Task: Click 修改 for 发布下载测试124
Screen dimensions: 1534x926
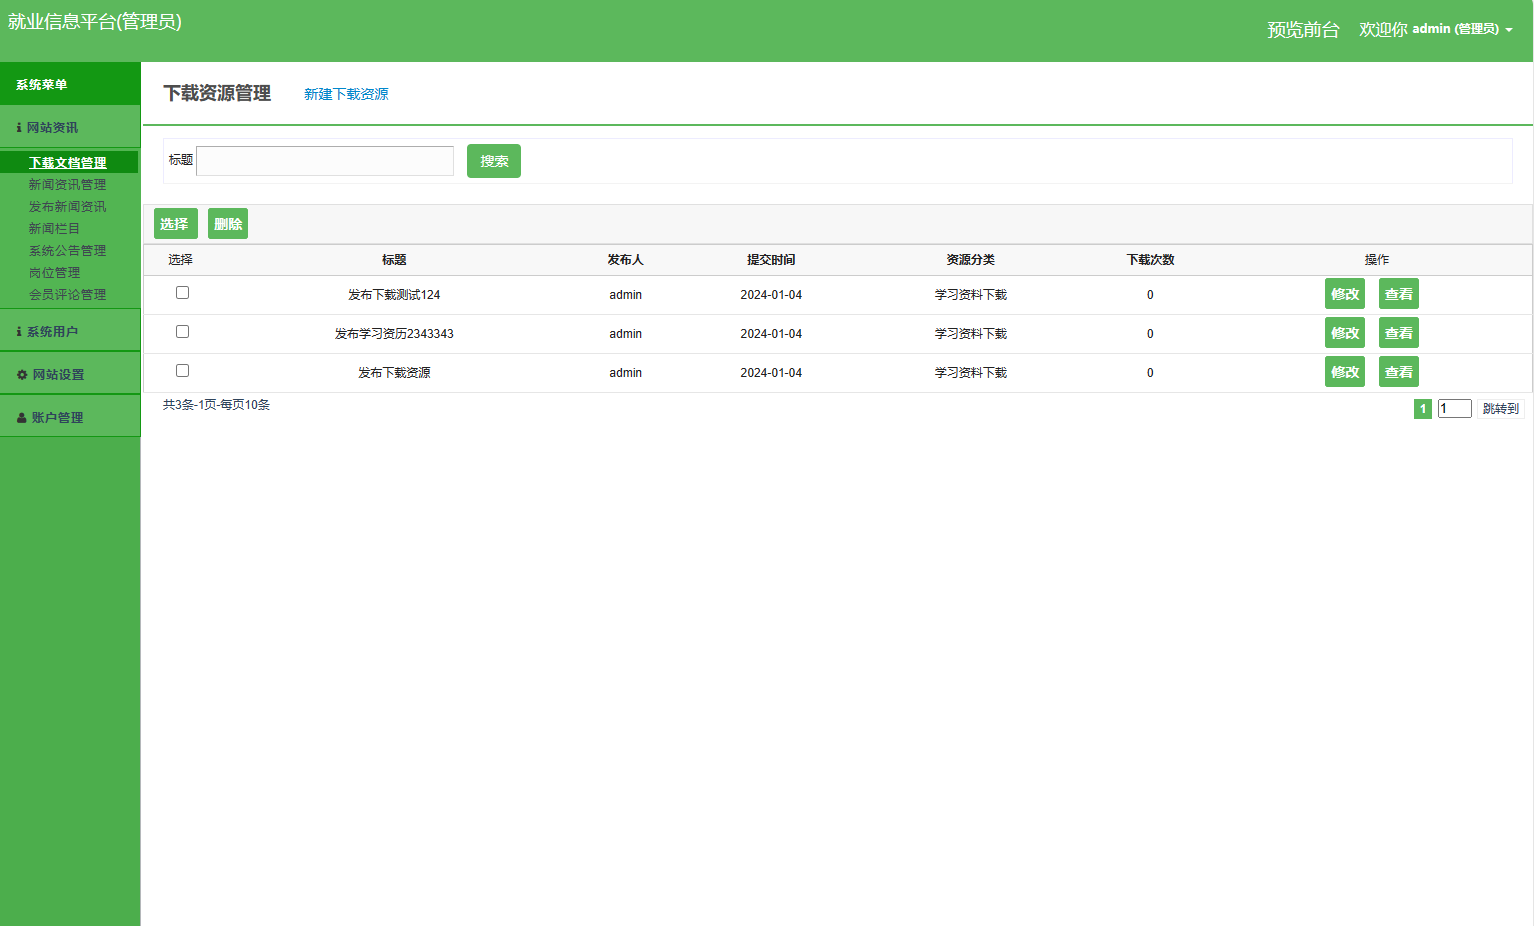Action: (1344, 294)
